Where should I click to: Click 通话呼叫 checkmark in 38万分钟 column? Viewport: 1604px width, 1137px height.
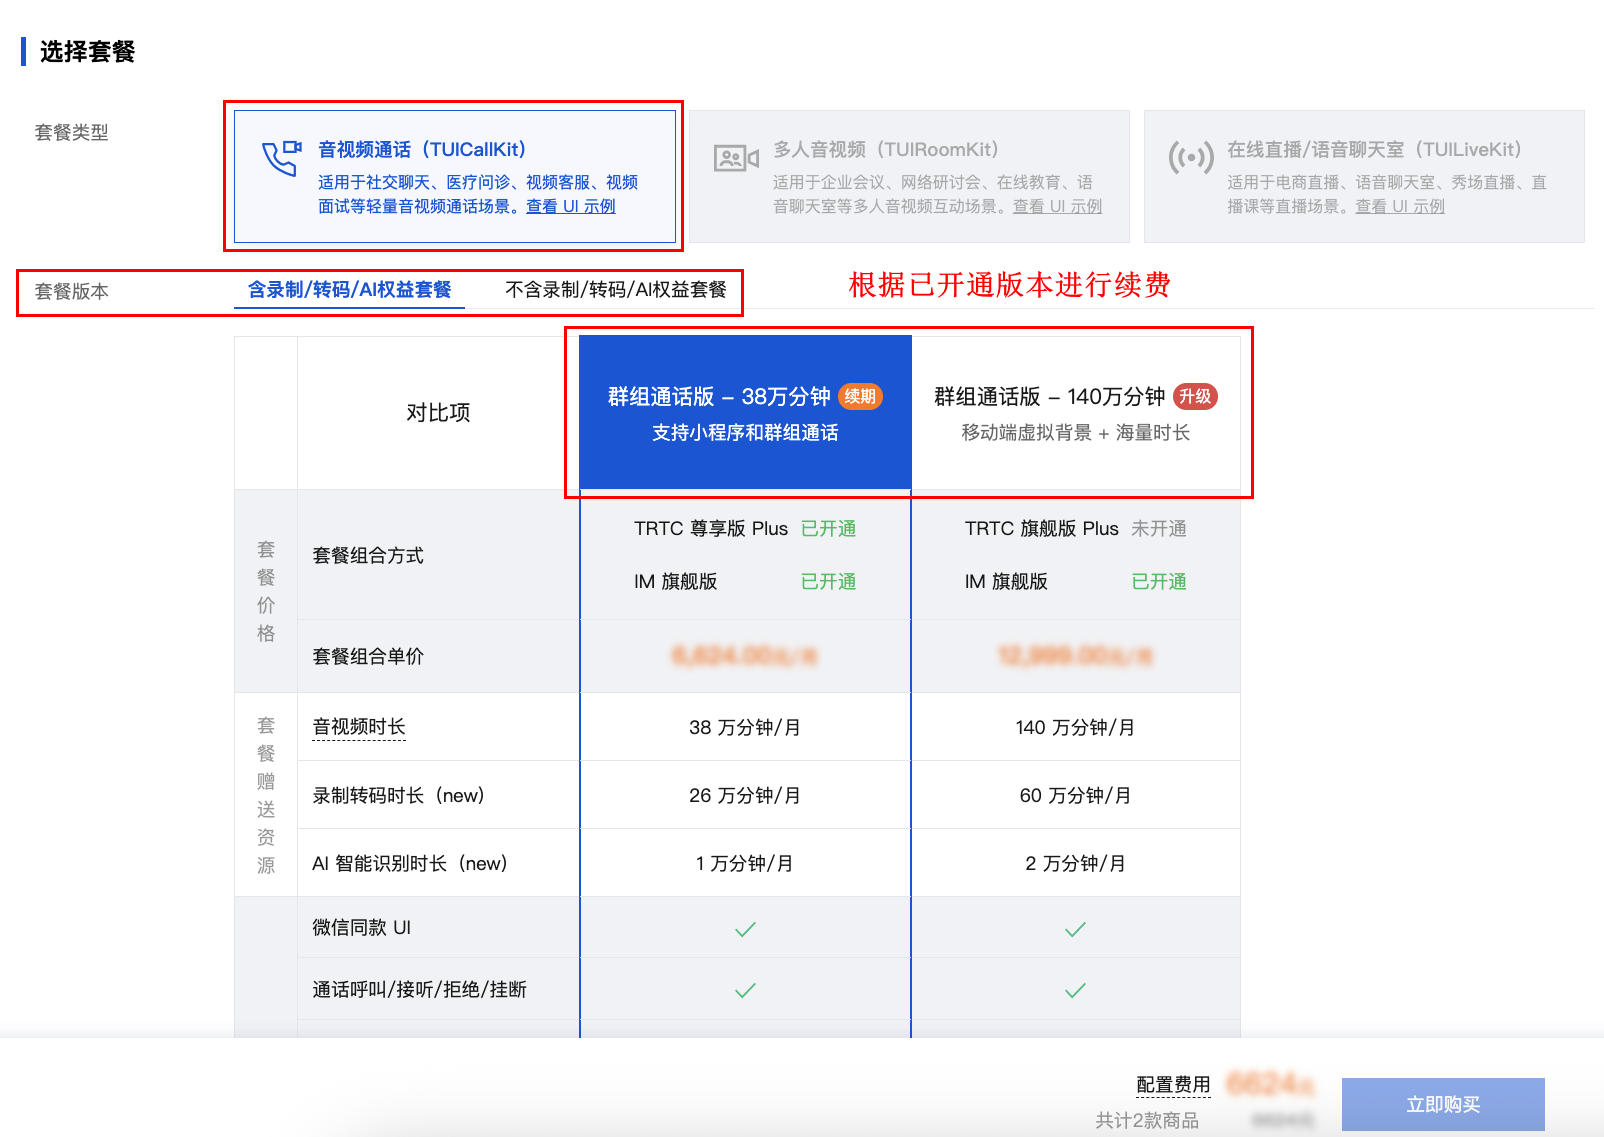pos(745,990)
